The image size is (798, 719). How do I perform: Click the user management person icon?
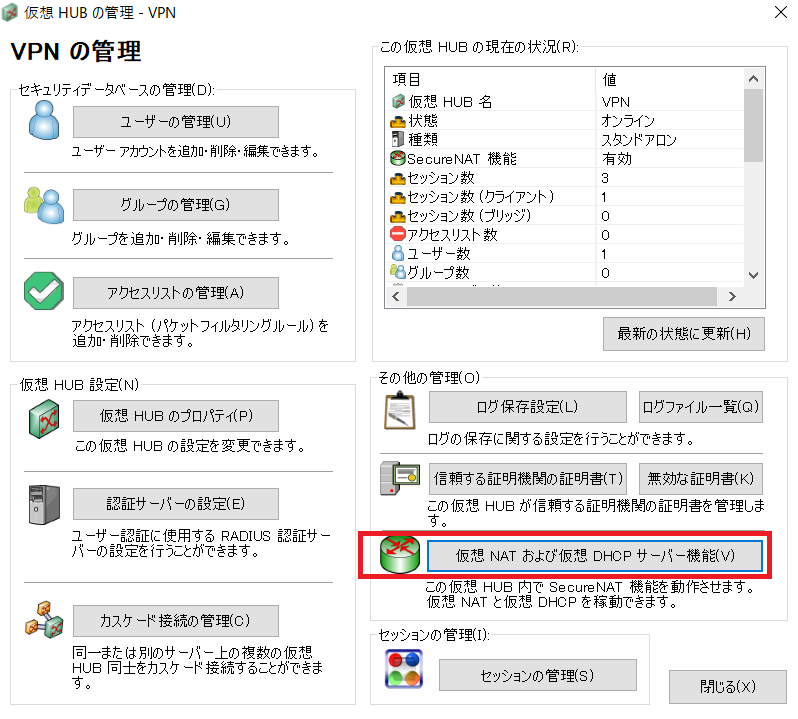coord(44,120)
